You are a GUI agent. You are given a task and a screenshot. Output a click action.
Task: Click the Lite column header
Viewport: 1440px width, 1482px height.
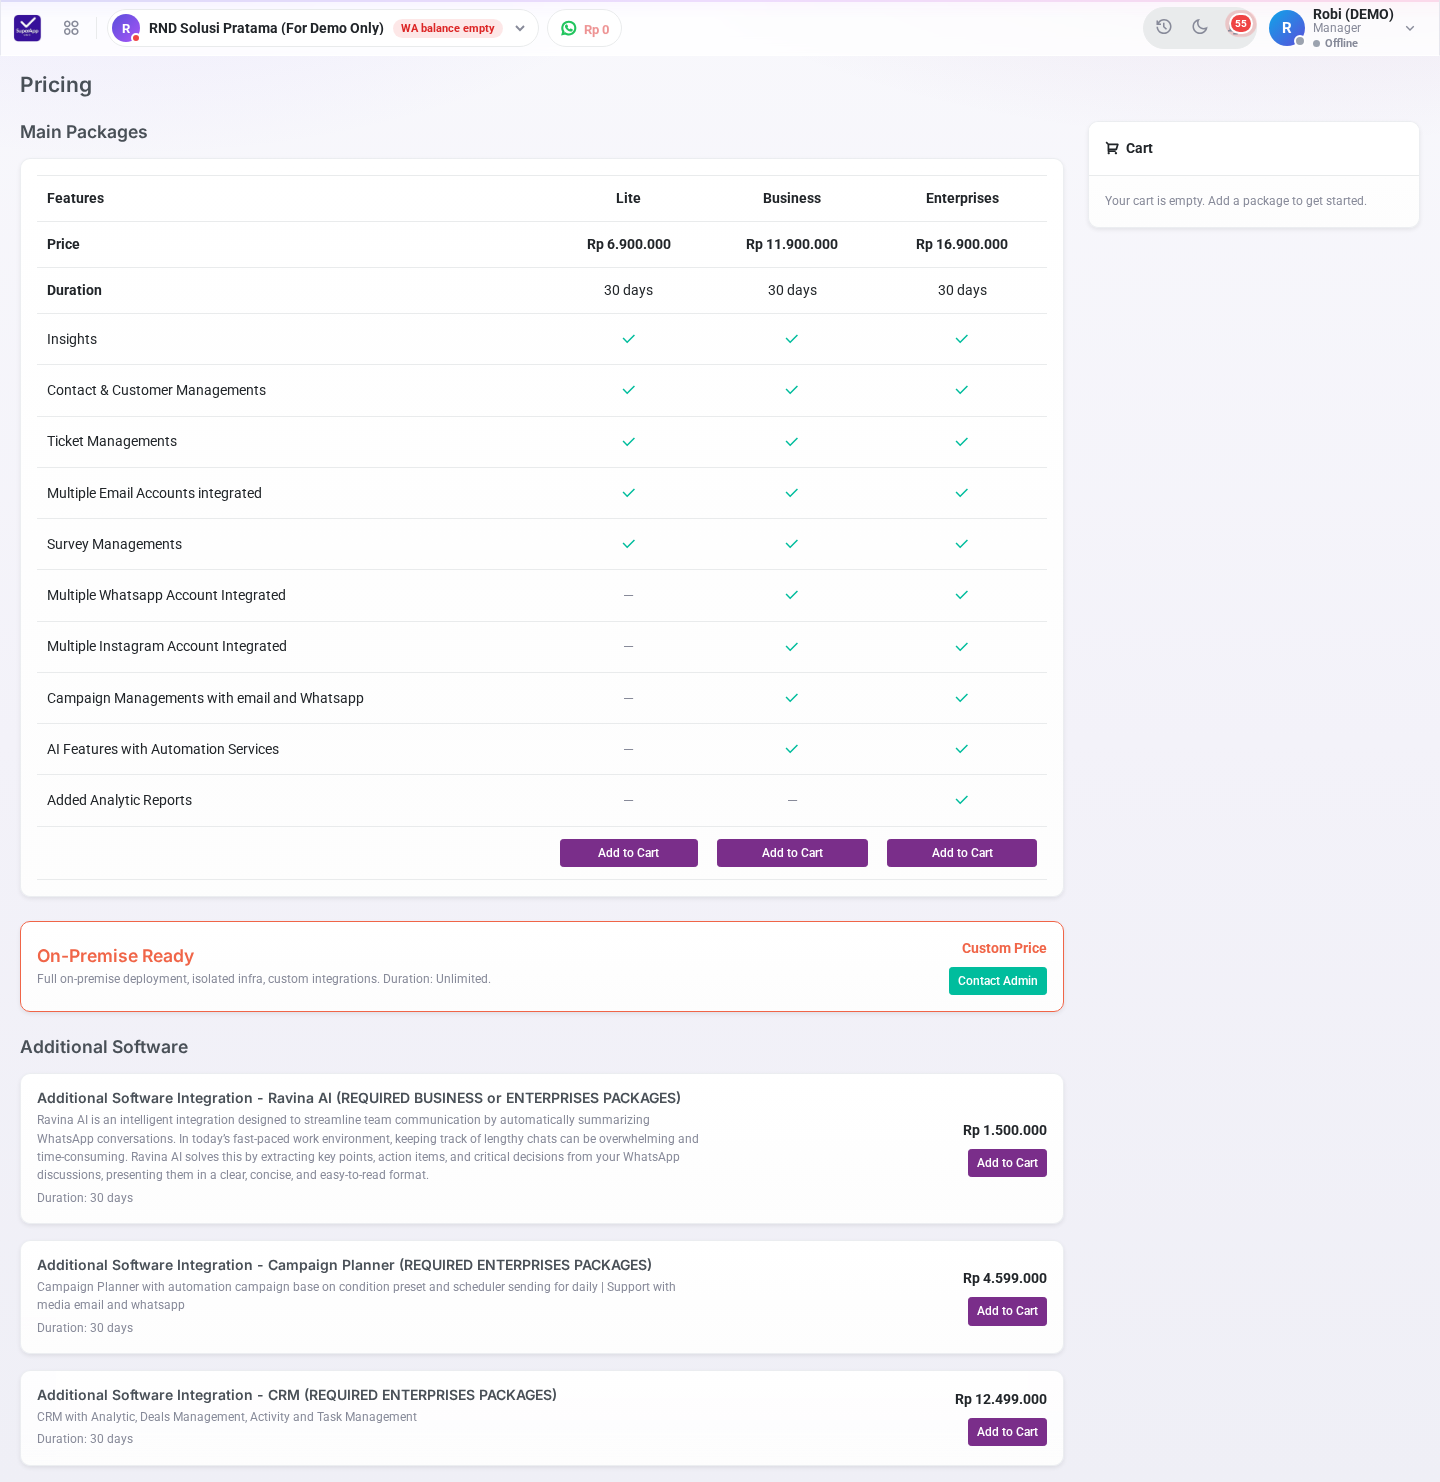(x=628, y=198)
